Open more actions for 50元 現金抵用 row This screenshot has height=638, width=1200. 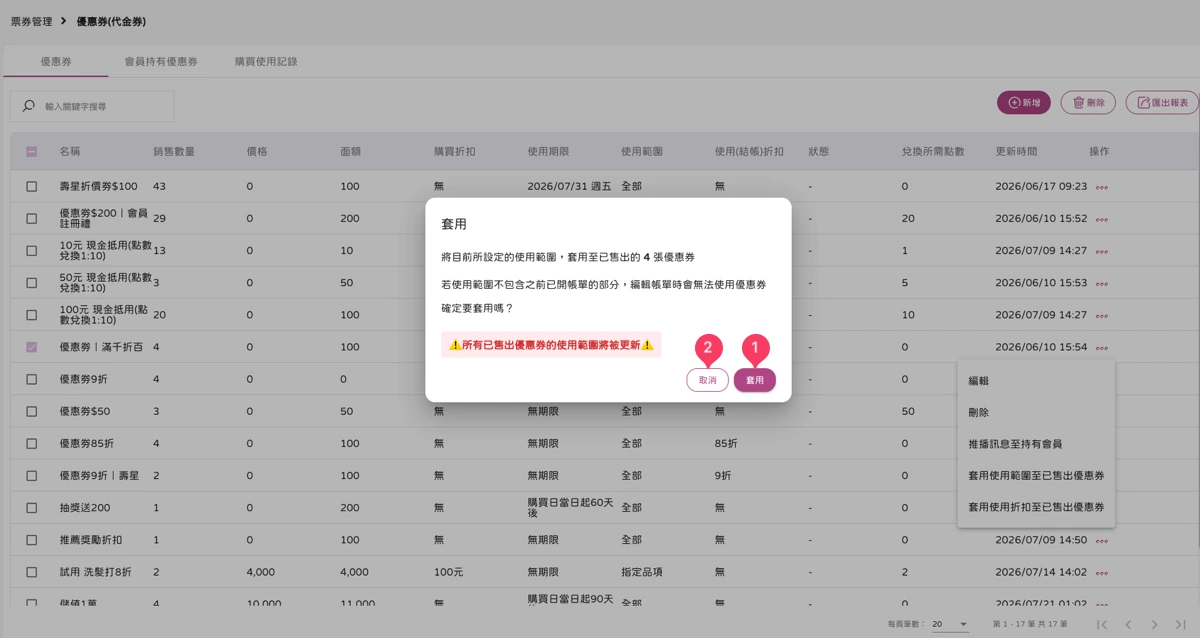point(1102,283)
